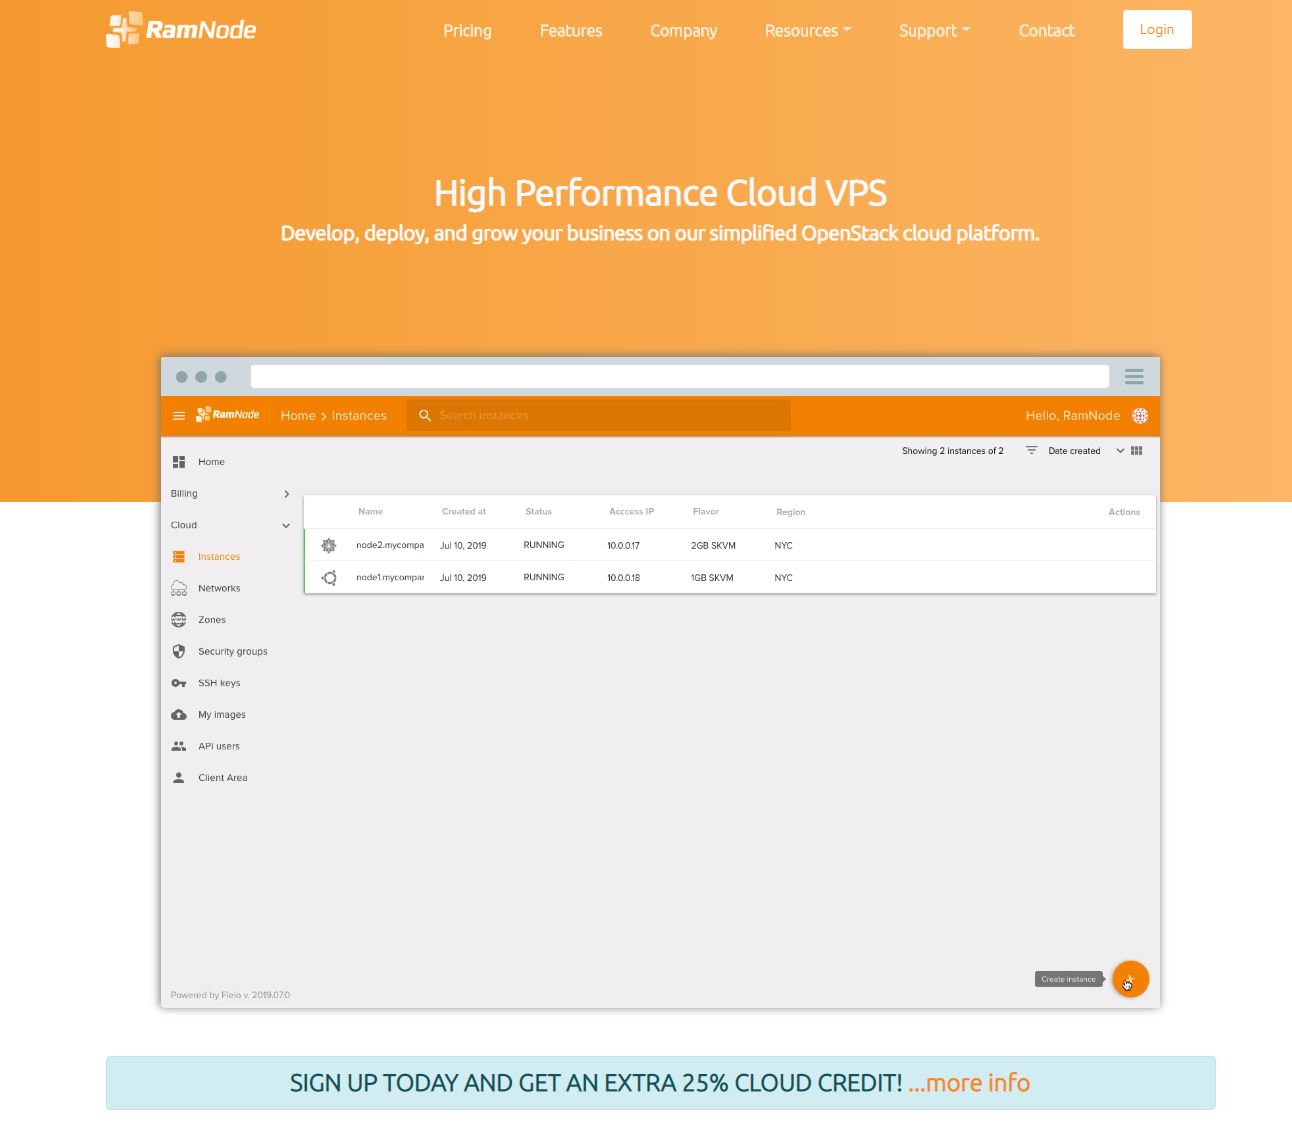
Task: Click the Create instance floating button
Action: [x=1131, y=979]
